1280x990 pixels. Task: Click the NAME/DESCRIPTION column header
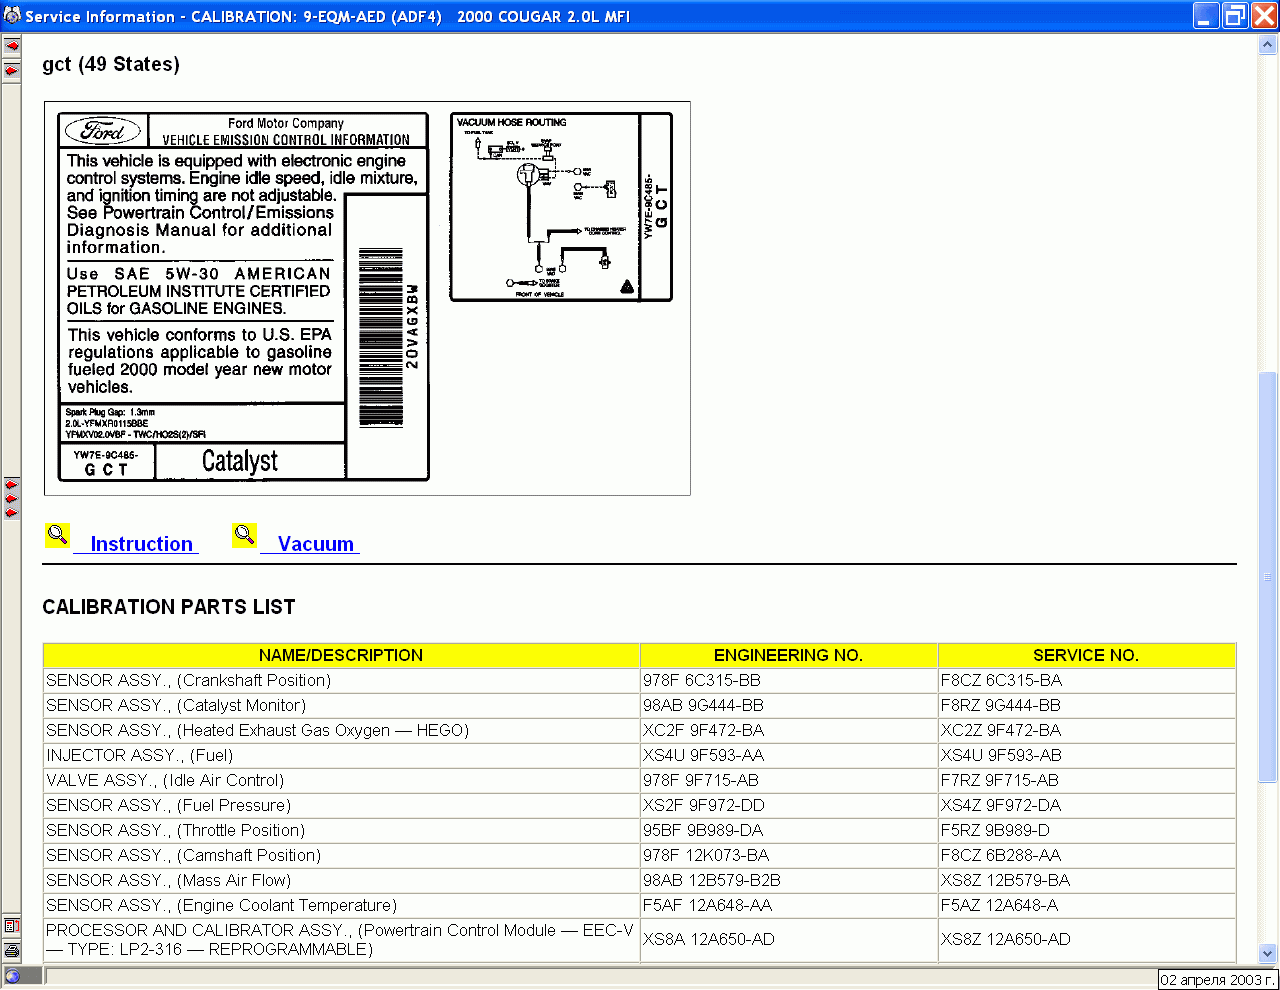[x=341, y=655]
